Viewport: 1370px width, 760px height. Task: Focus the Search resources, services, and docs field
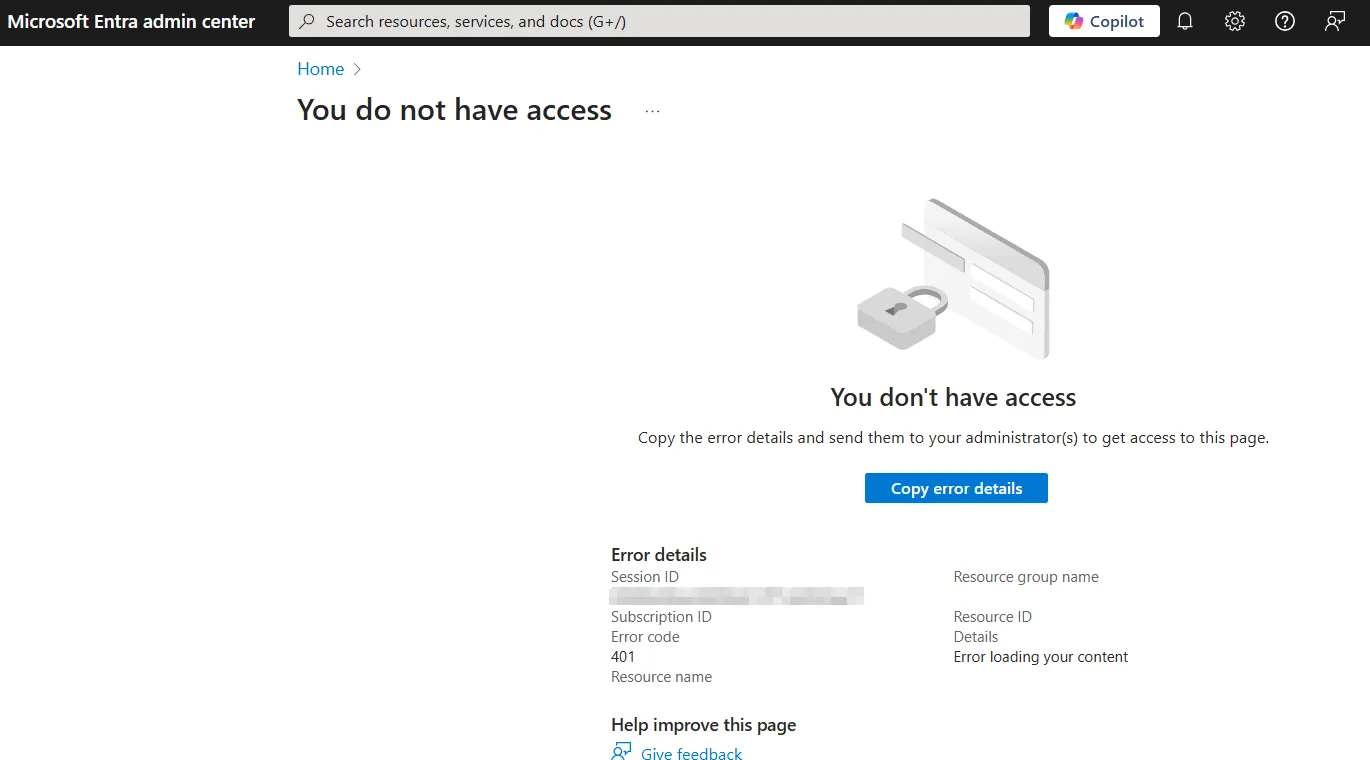659,21
